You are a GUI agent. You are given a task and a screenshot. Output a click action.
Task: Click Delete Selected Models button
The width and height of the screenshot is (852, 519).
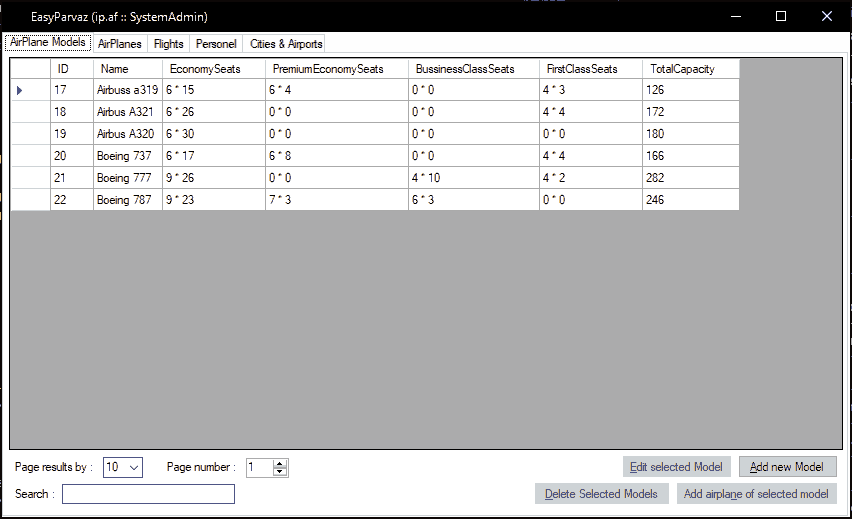pyautogui.click(x=602, y=494)
